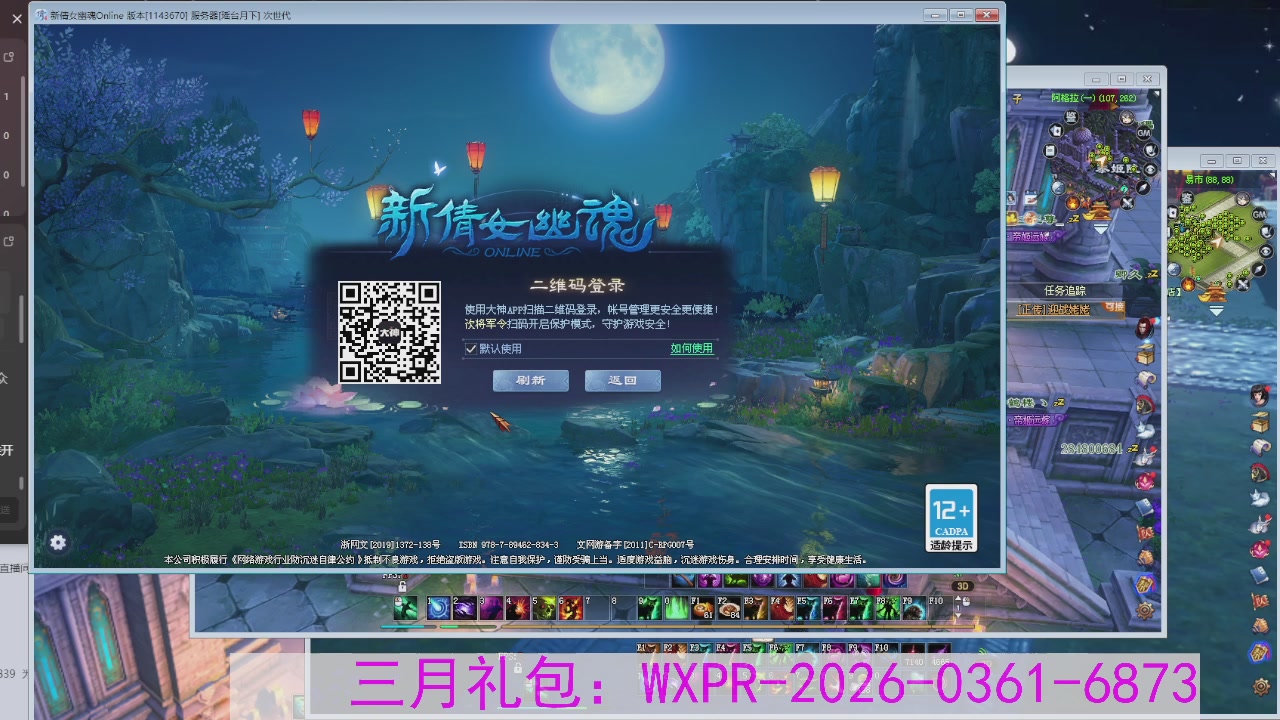Click the white fox pet icon on the sidebar
1280x720 pixels.
pos(1260,496)
